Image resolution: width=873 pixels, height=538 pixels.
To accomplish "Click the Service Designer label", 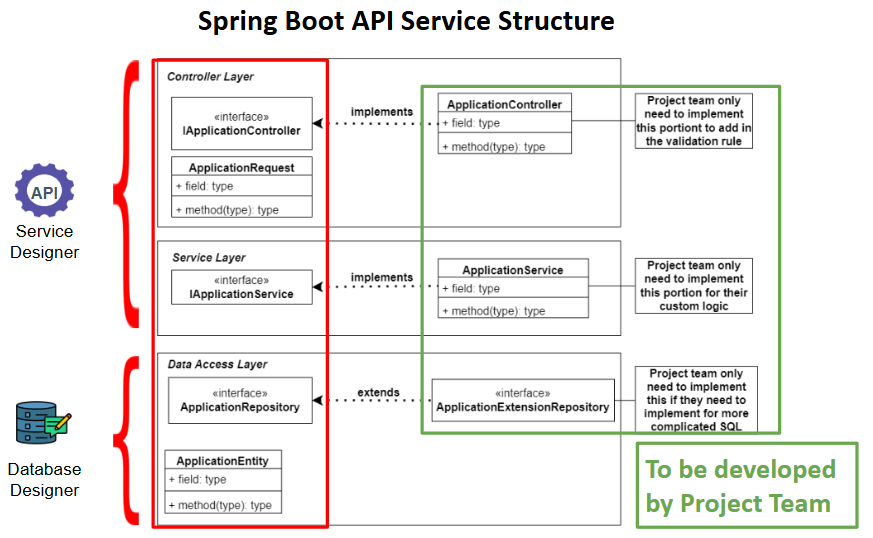I will [x=45, y=242].
